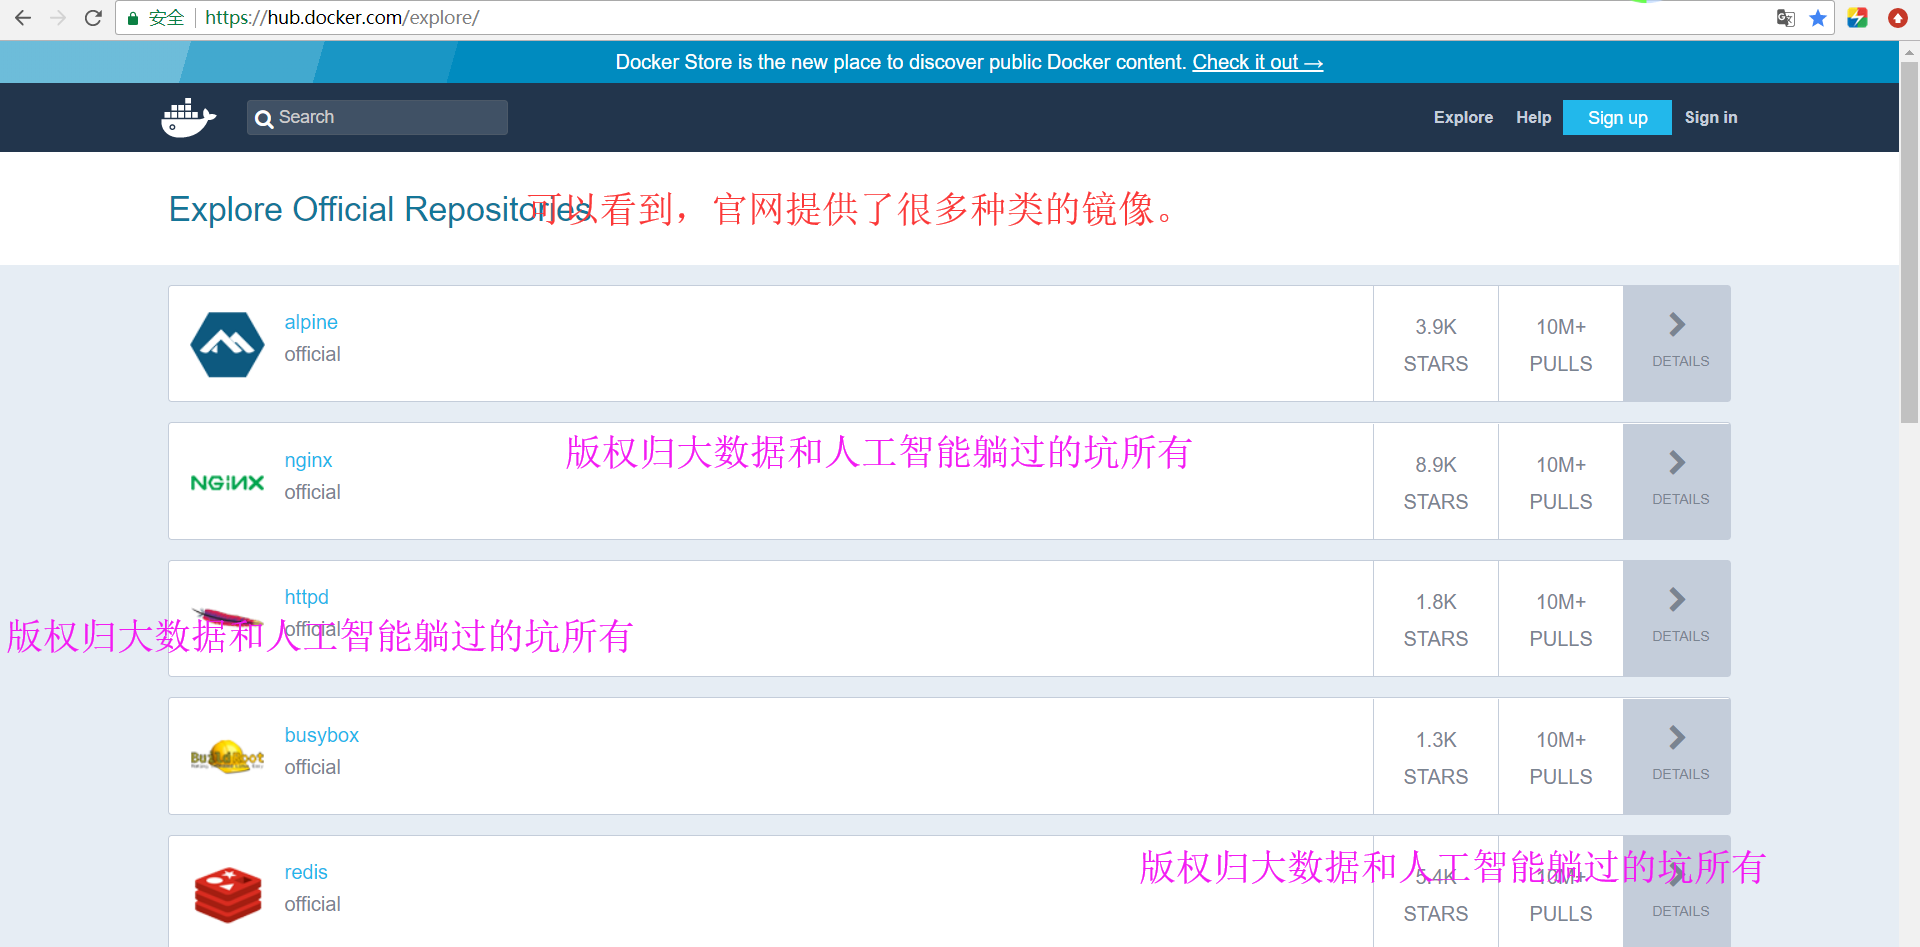Click the nginx 10M+ PULLS cell
1920x947 pixels.
click(x=1561, y=482)
